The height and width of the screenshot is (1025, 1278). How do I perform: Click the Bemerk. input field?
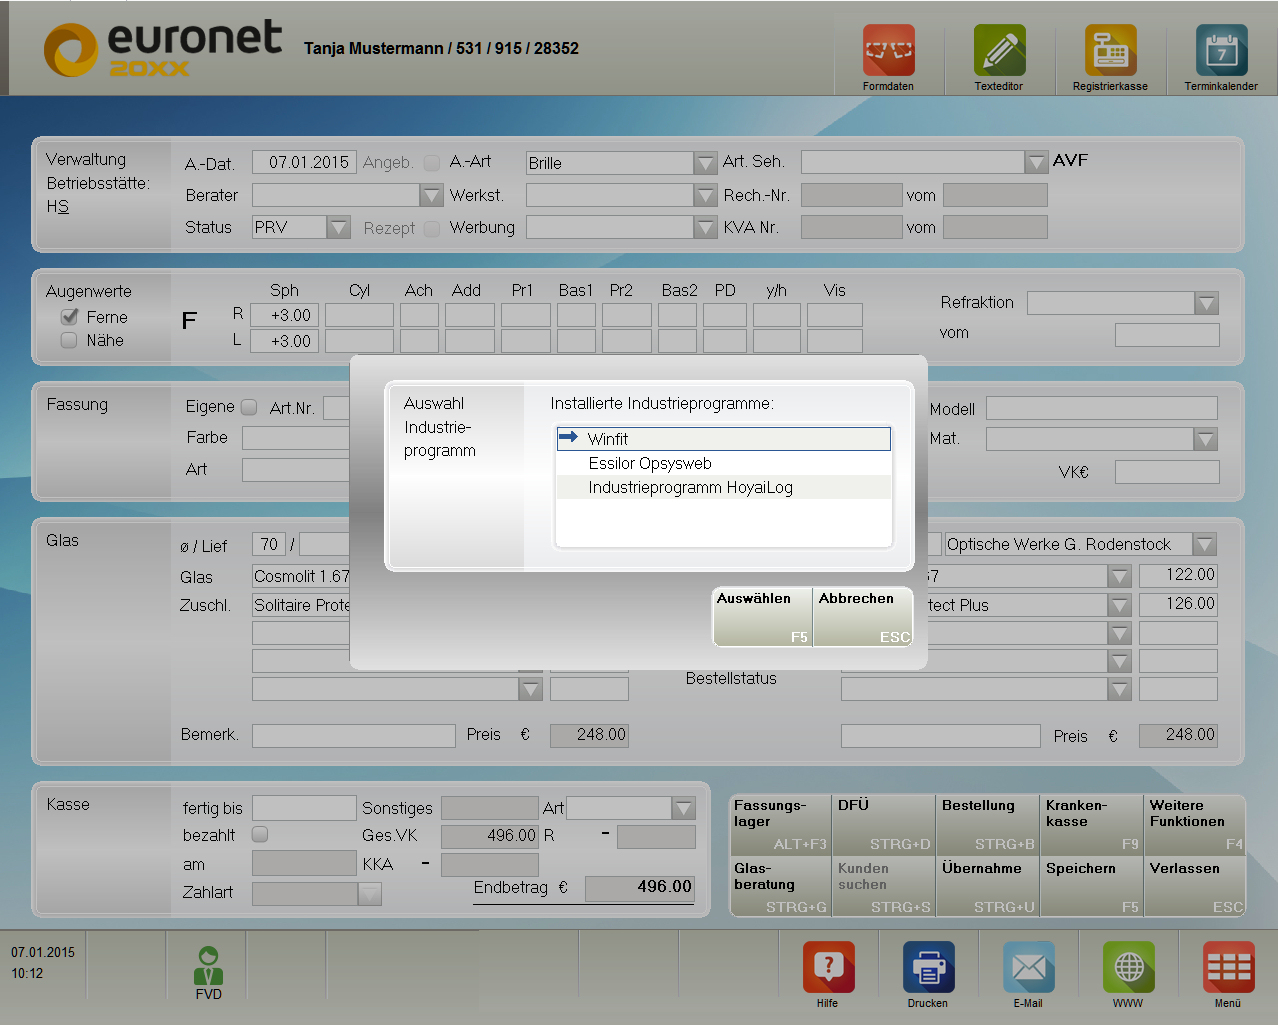[x=354, y=736]
